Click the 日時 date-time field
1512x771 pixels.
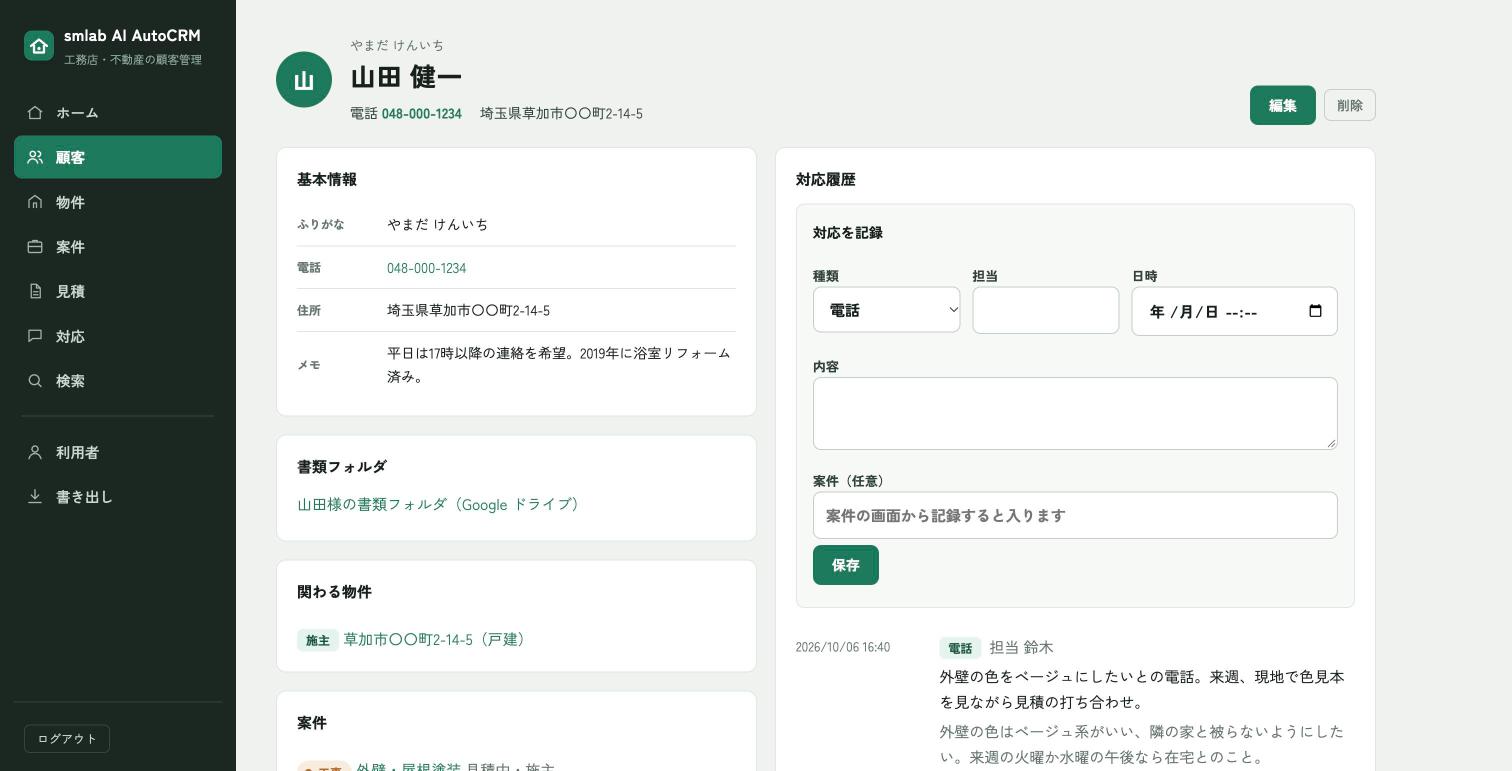[1234, 311]
